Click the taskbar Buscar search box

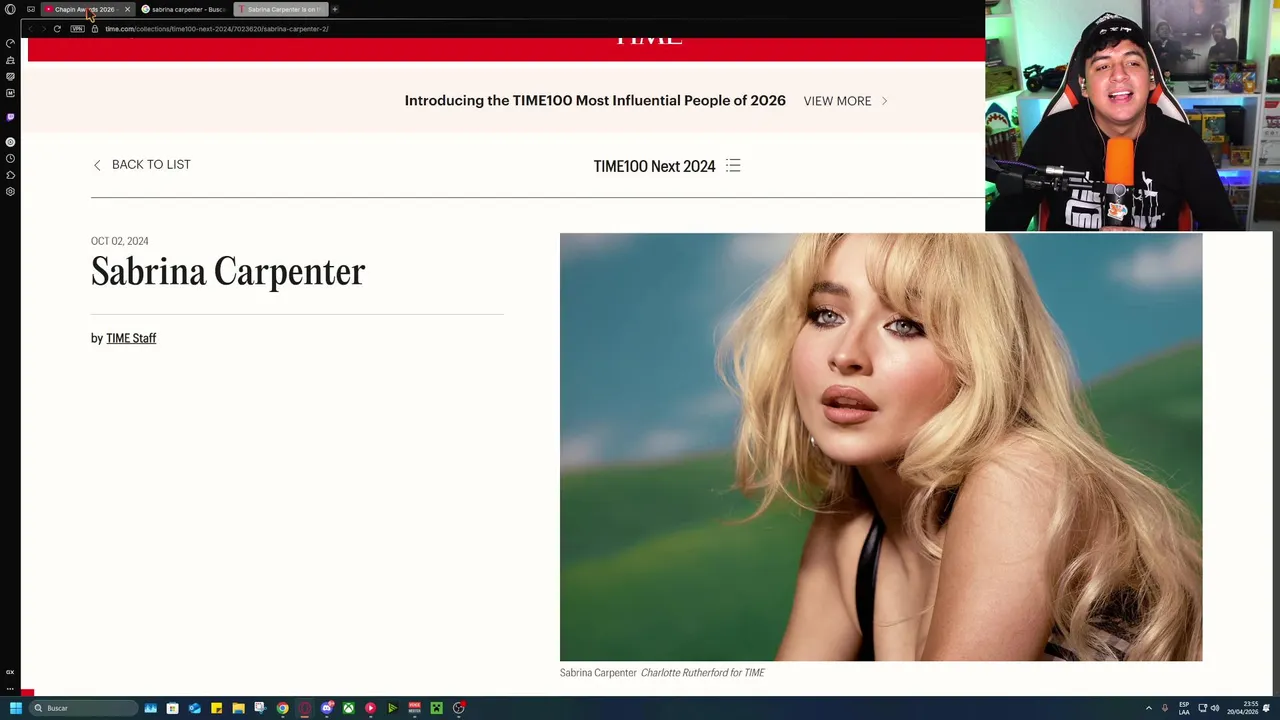coord(84,708)
